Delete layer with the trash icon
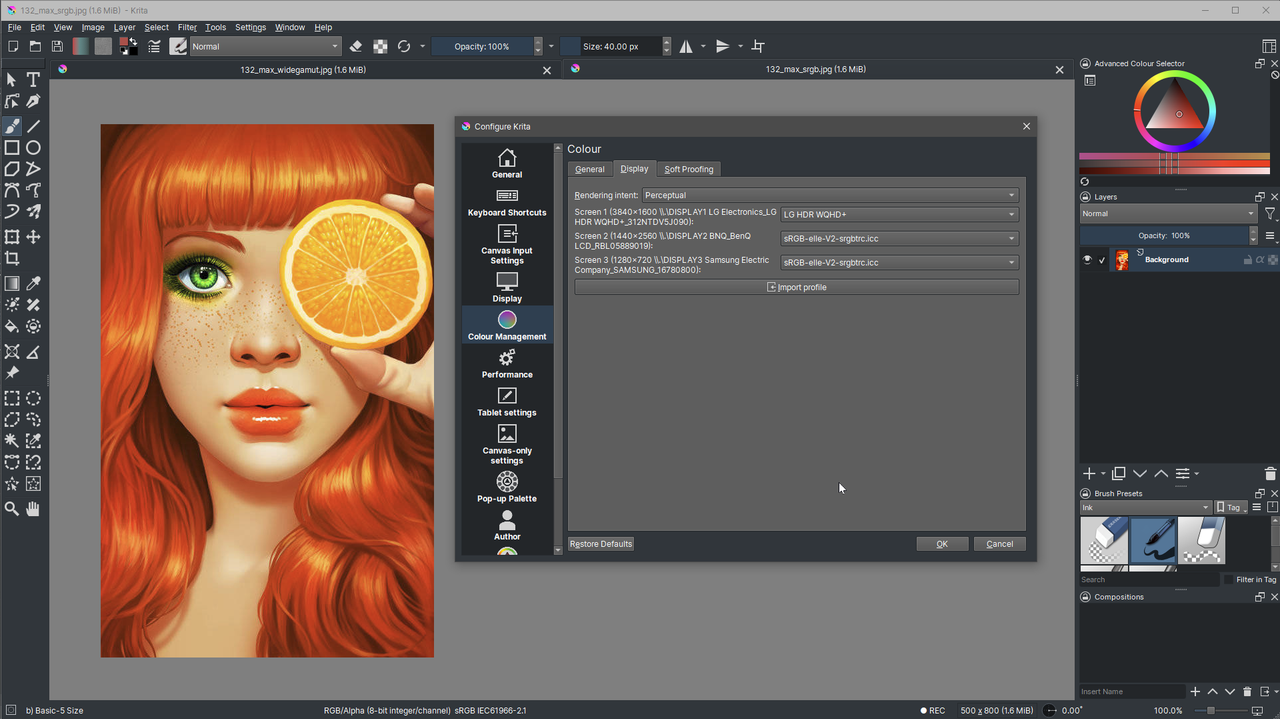Screen dimensions: 1280x719 click(1270, 474)
